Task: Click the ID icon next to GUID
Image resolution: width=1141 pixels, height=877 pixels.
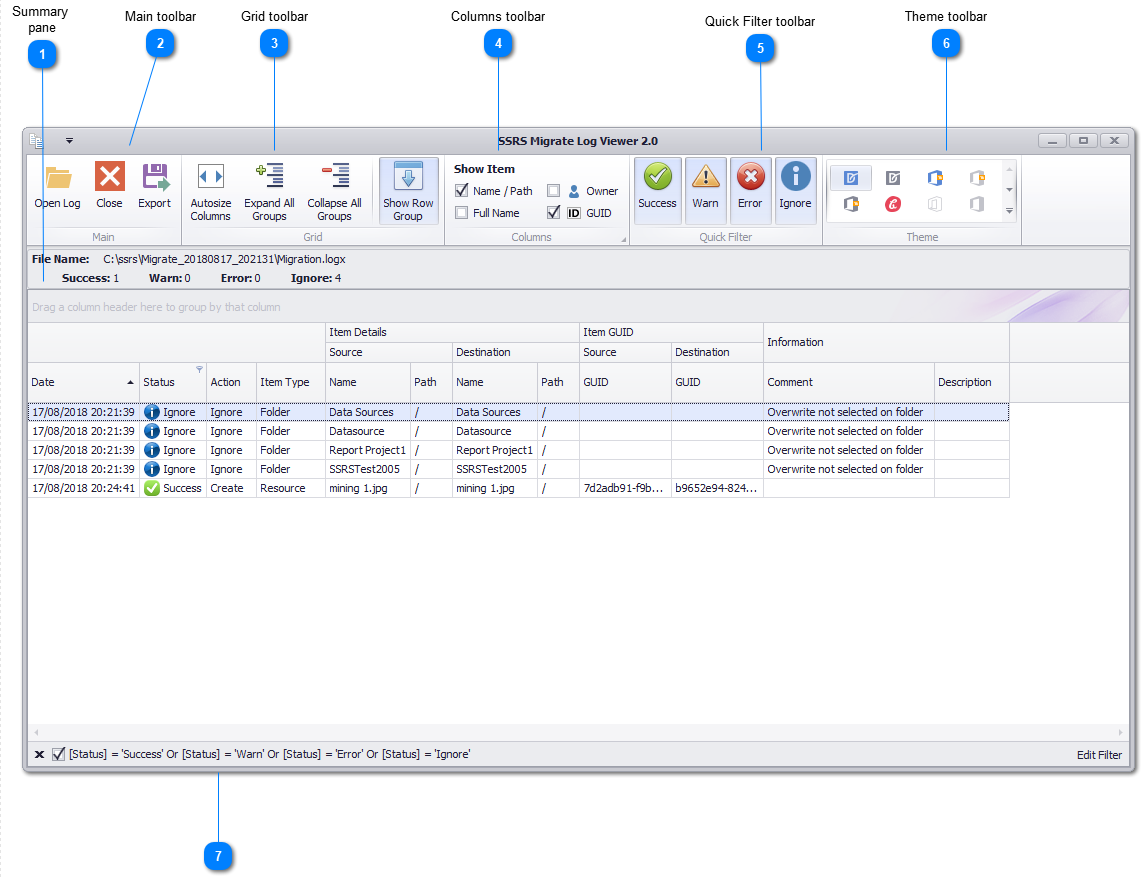Action: 574,213
